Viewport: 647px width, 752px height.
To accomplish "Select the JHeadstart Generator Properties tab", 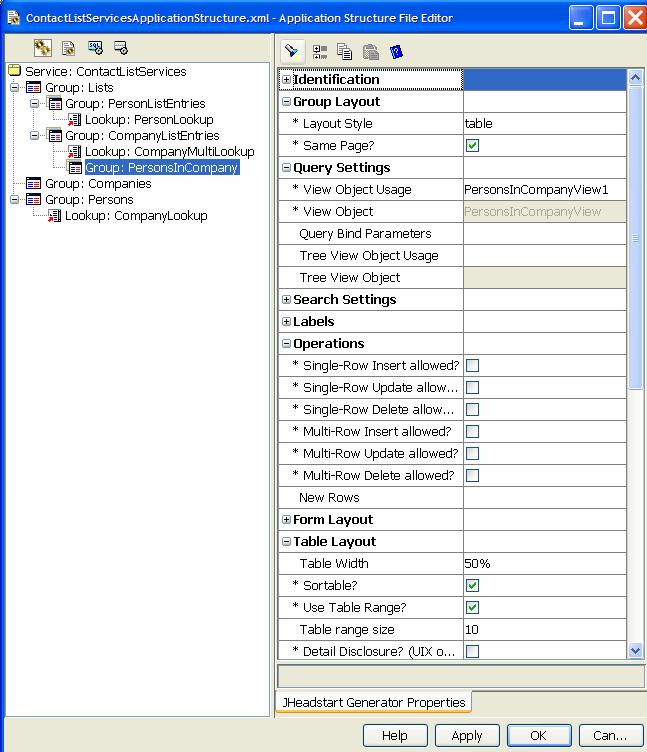I will click(374, 702).
